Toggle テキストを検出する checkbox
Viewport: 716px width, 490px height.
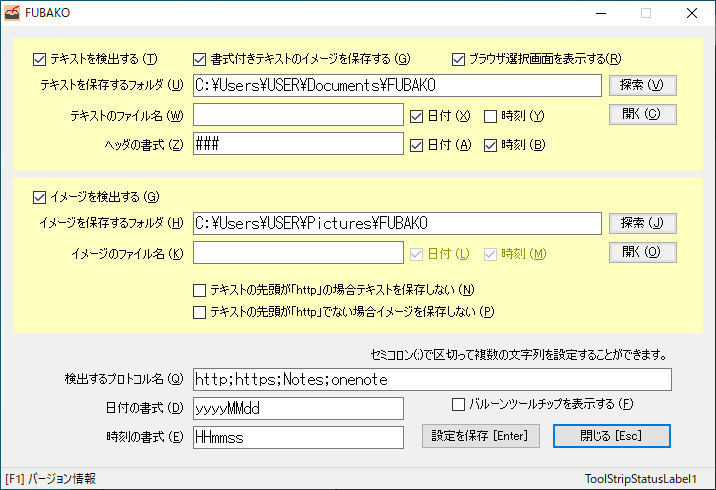coord(40,58)
